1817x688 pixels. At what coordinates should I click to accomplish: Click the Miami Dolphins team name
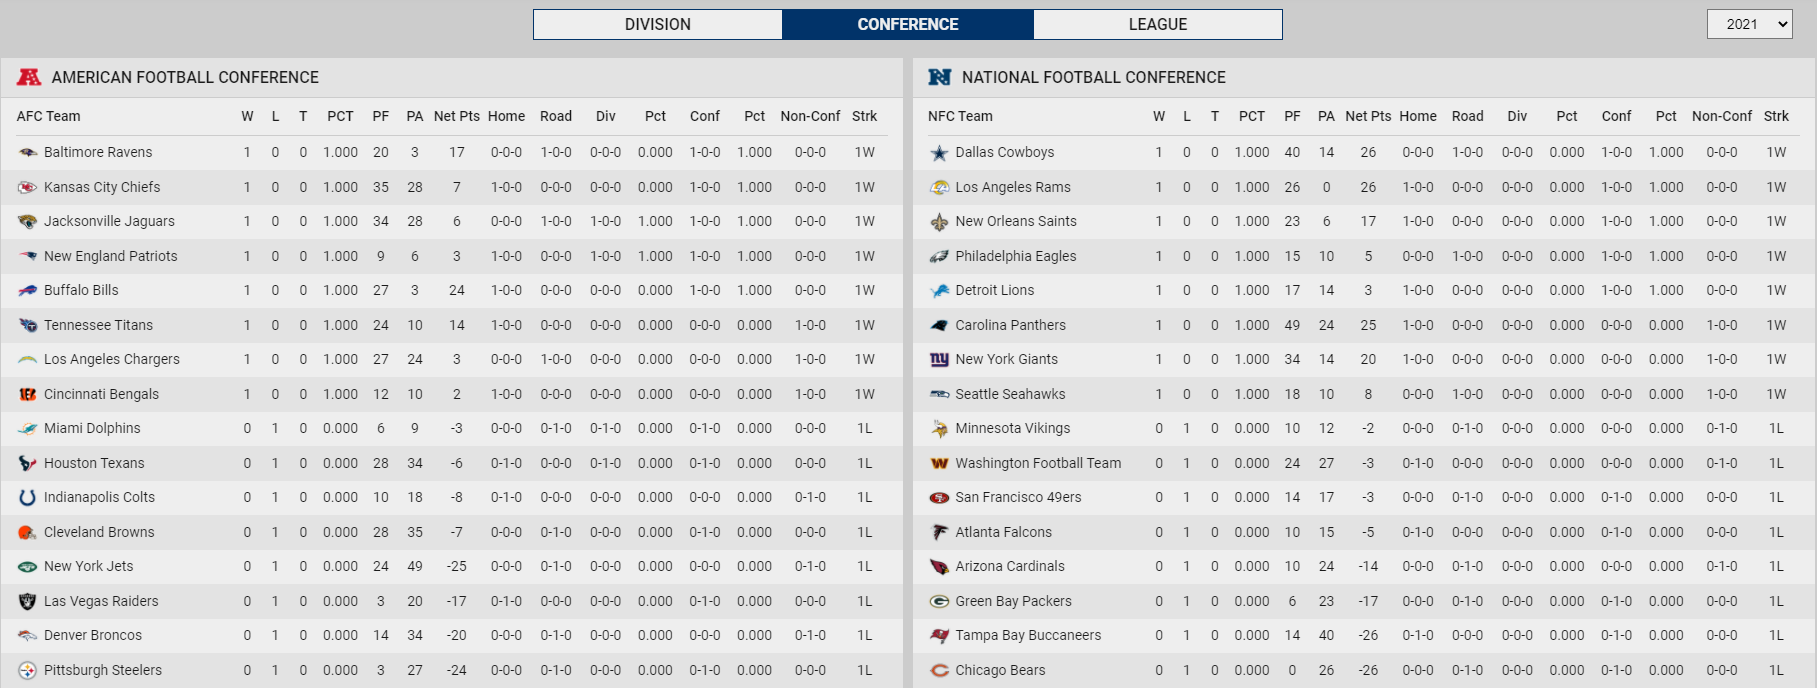click(92, 428)
